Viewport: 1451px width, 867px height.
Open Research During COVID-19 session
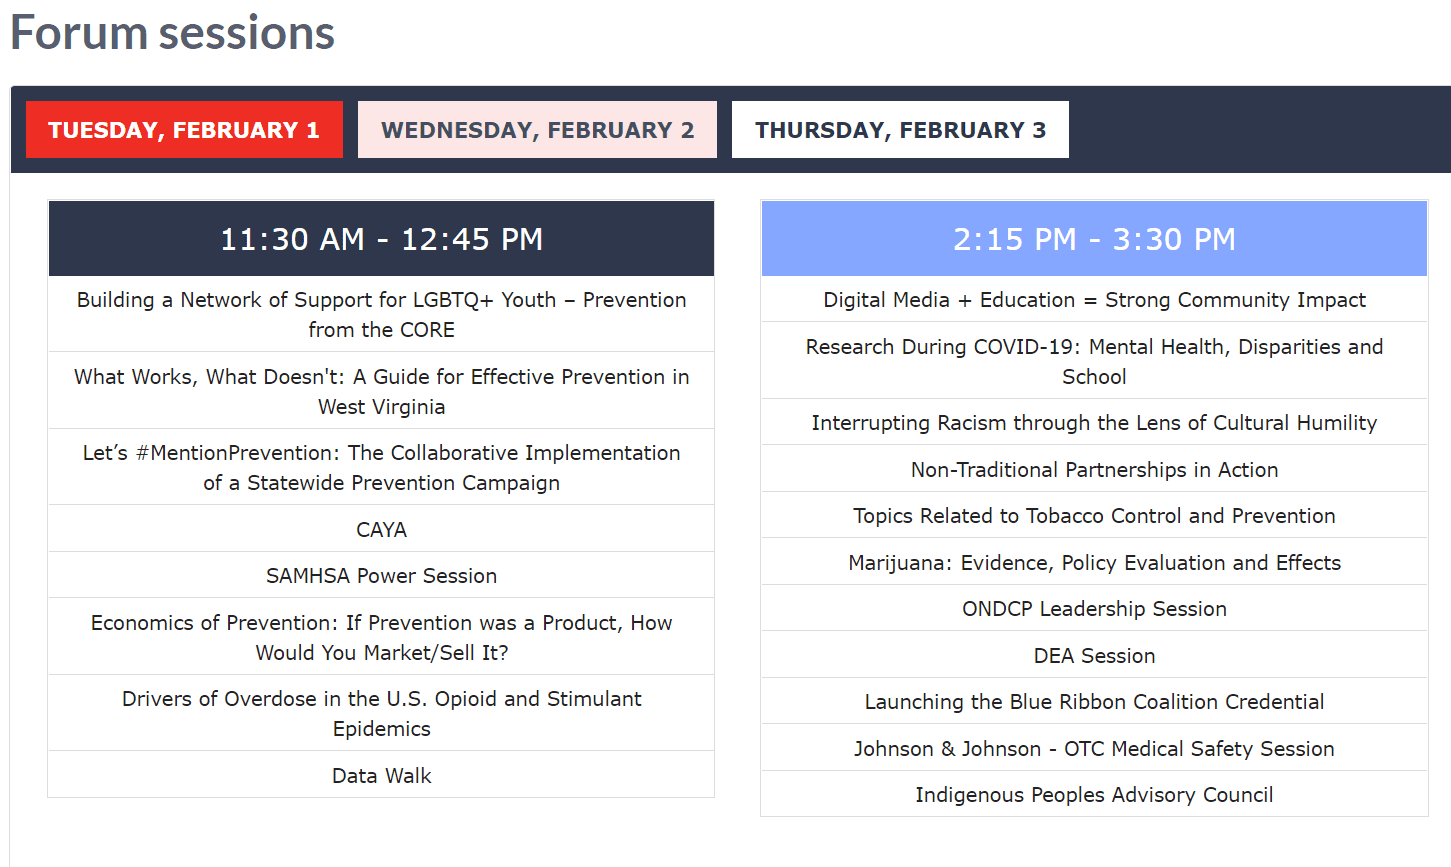[1094, 361]
